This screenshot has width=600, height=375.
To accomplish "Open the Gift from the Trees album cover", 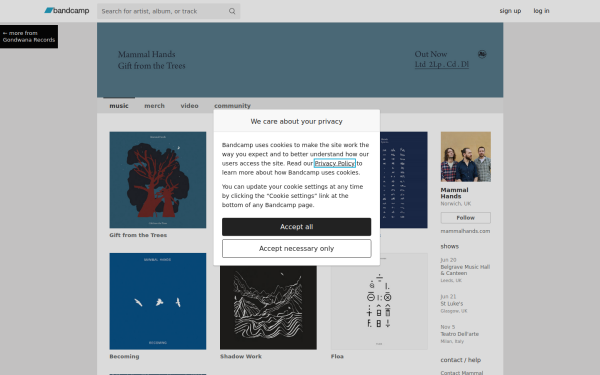I will (158, 180).
